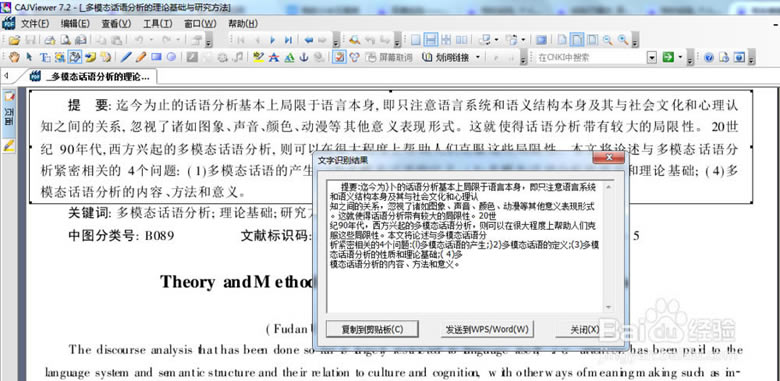Click the 发送到WPS/Word(W) button

pyautogui.click(x=487, y=329)
